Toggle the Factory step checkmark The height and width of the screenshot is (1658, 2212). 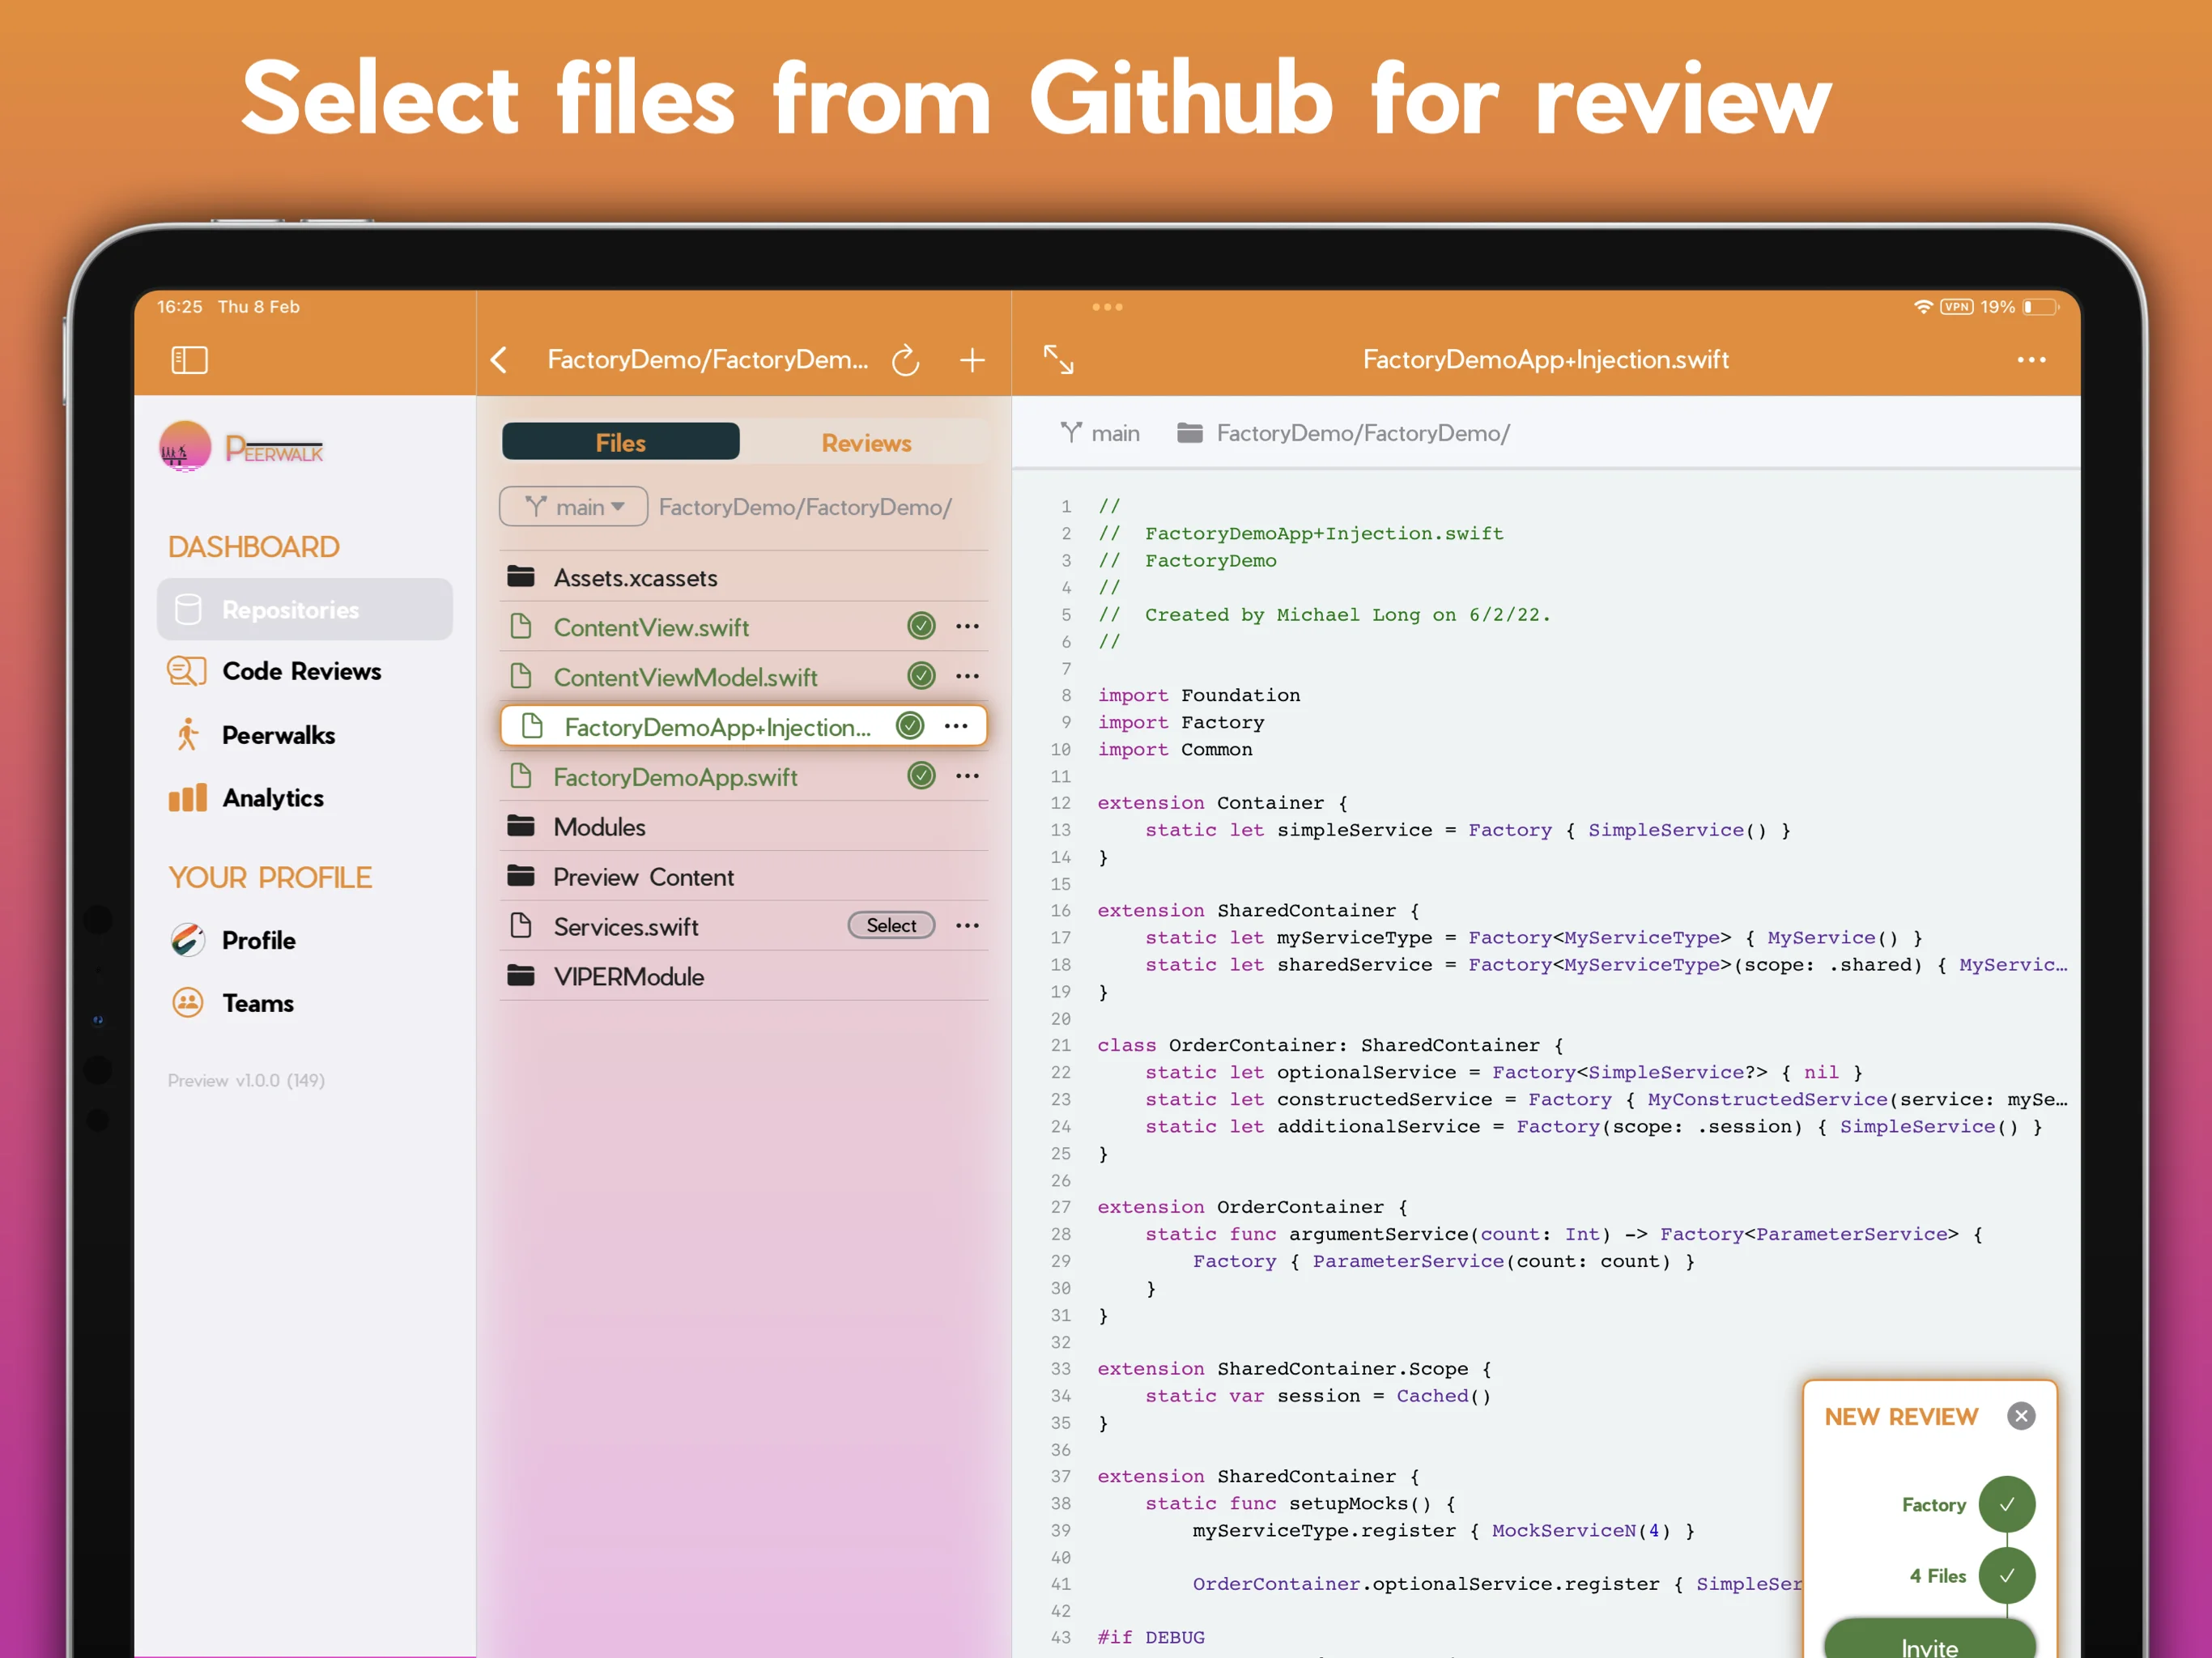(2006, 1504)
